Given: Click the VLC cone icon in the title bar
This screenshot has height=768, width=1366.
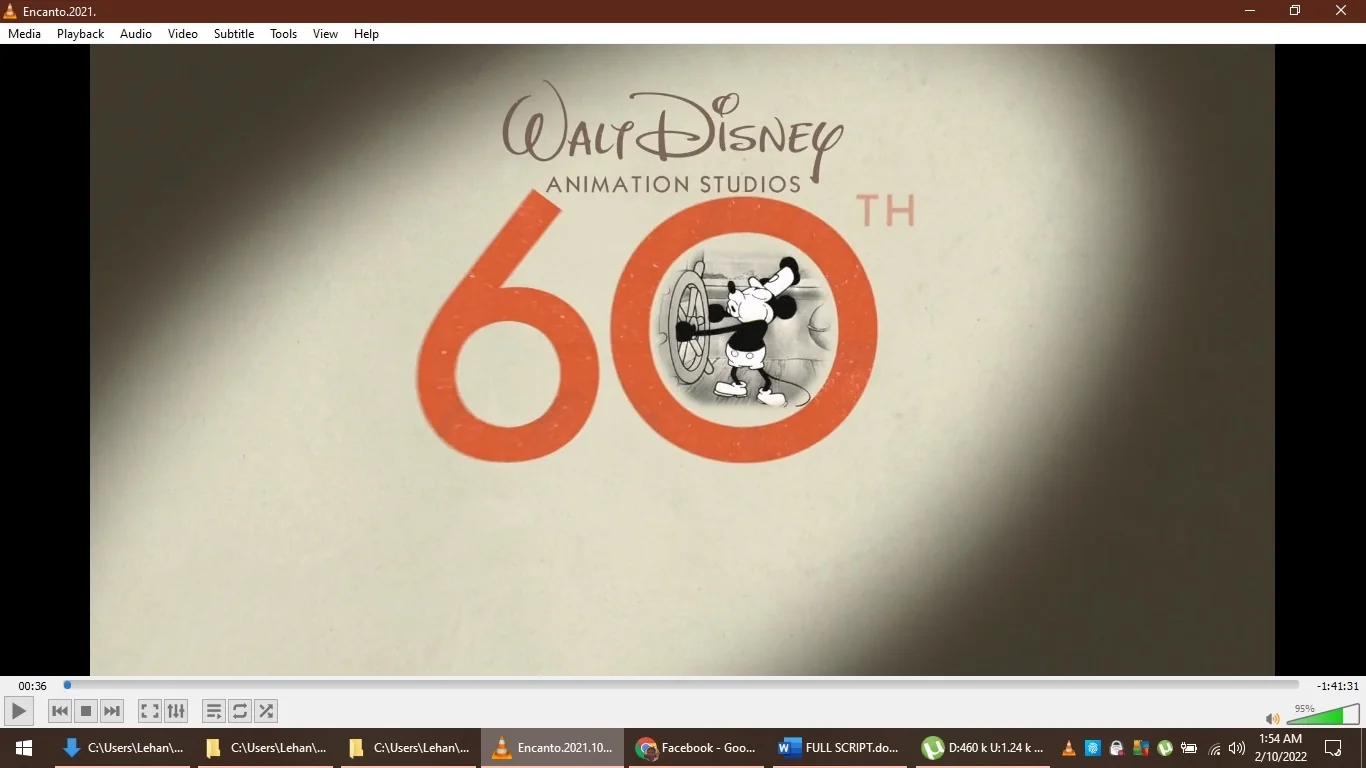Looking at the screenshot, I should 10,11.
